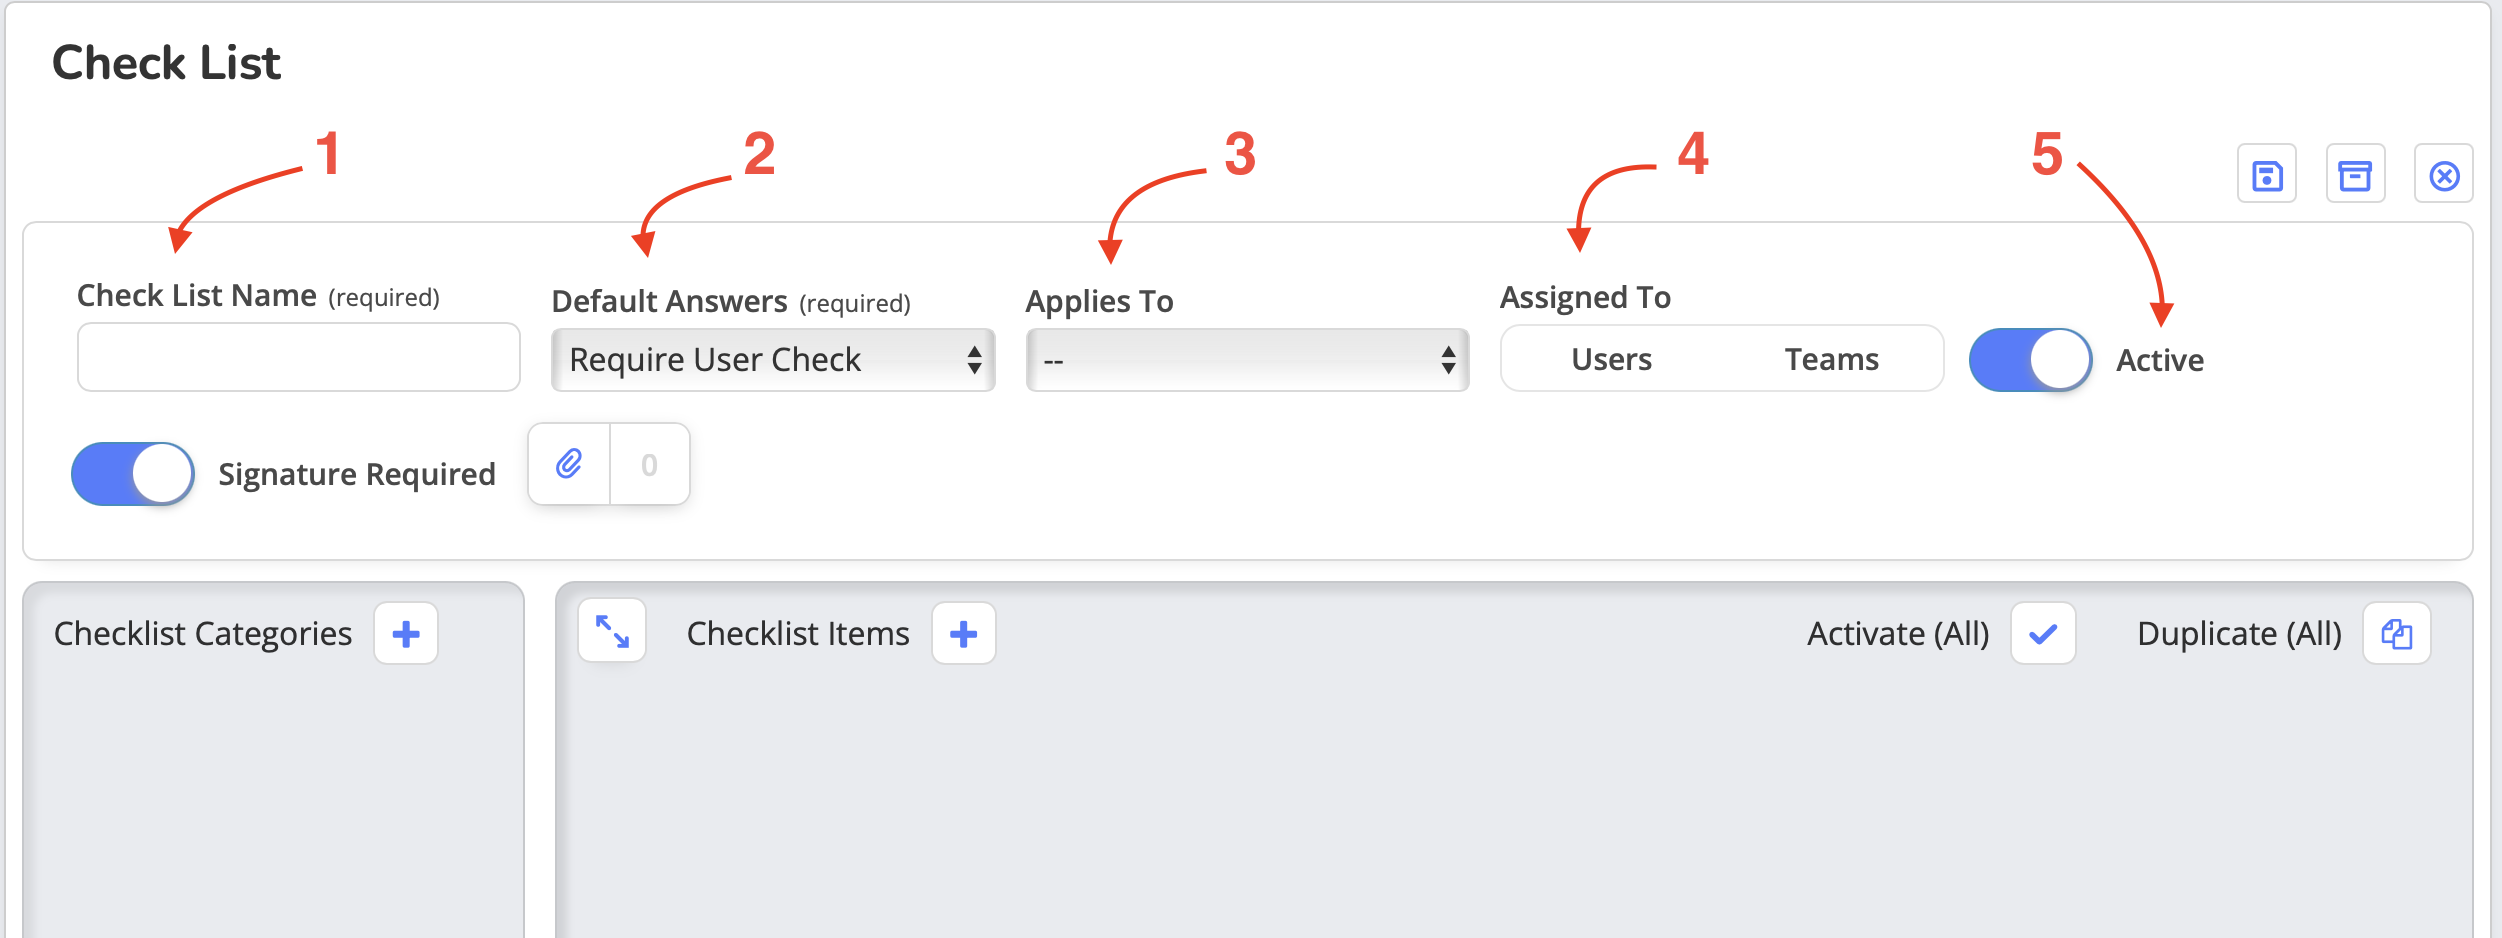Click the paperclip attachment icon

(x=569, y=464)
